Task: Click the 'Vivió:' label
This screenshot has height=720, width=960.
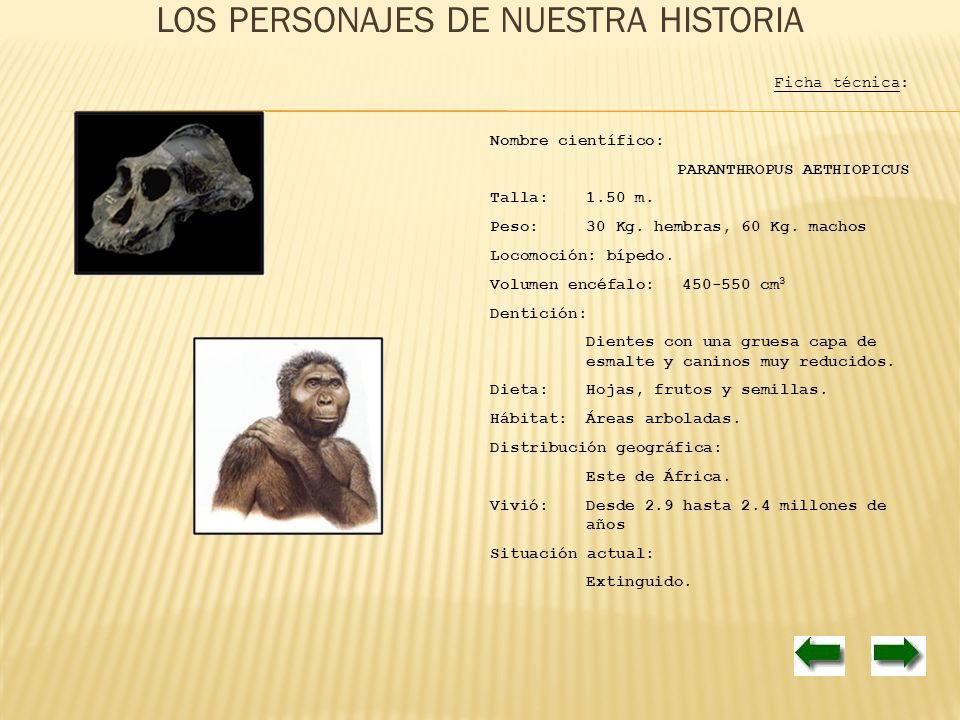Action: [519, 506]
